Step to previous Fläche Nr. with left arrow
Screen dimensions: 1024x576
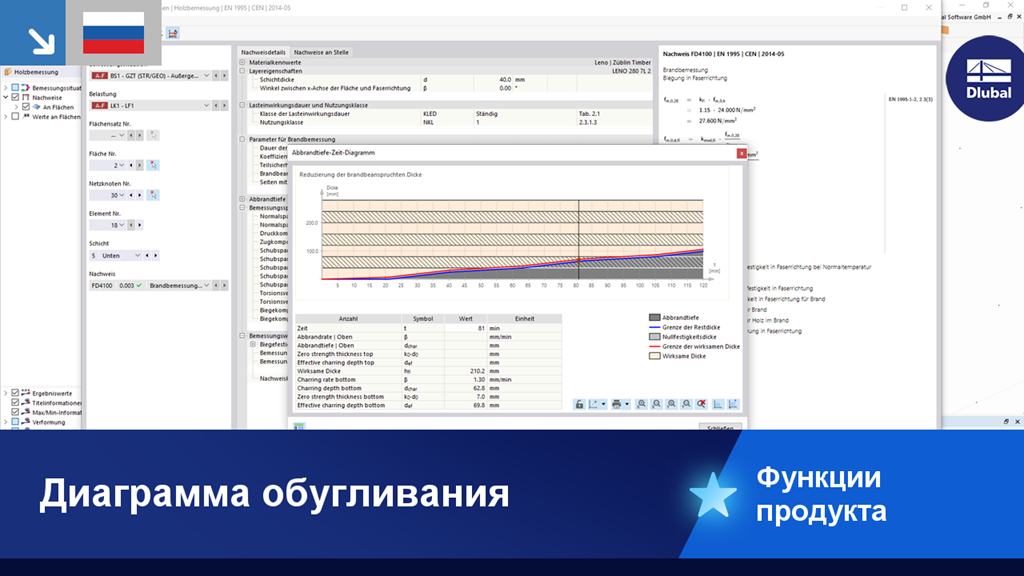coord(131,165)
